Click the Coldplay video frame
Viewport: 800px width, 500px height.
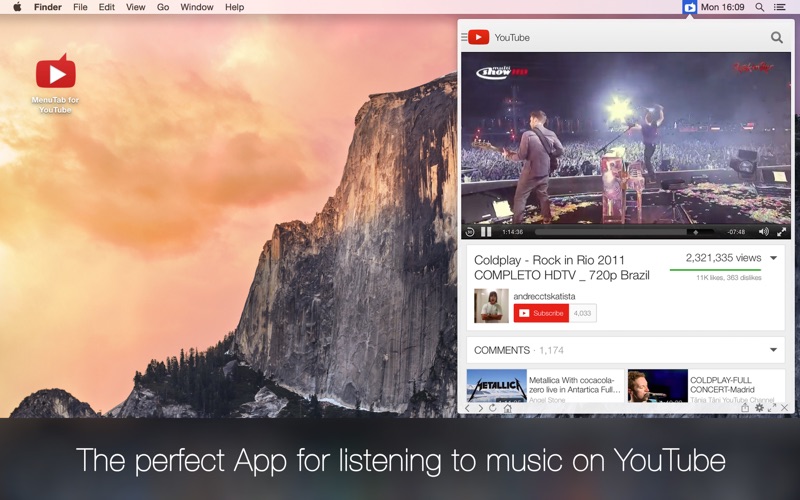626,138
